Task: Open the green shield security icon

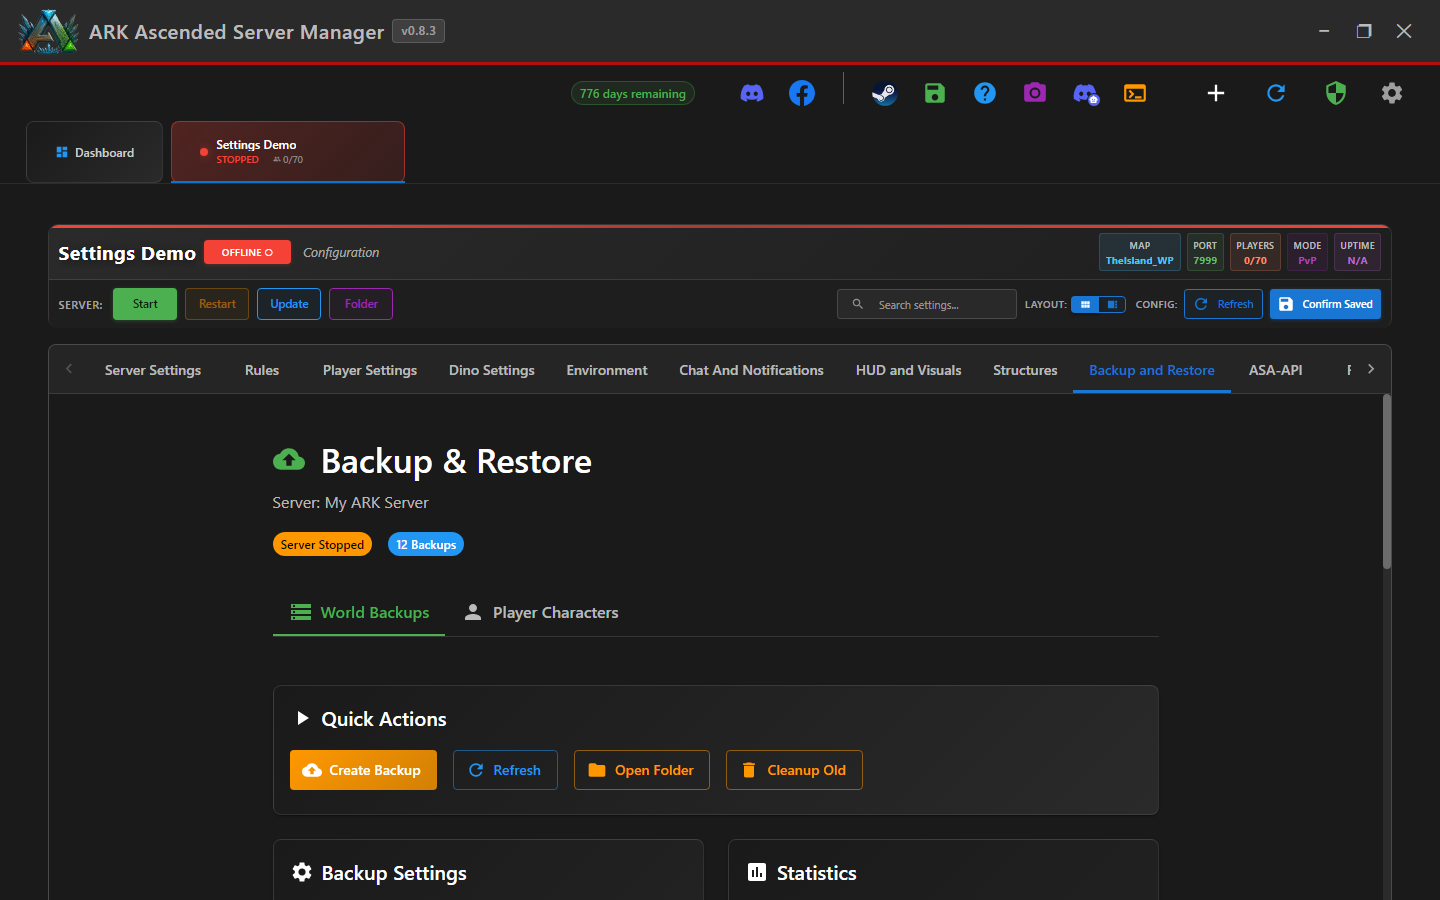Action: click(x=1336, y=93)
